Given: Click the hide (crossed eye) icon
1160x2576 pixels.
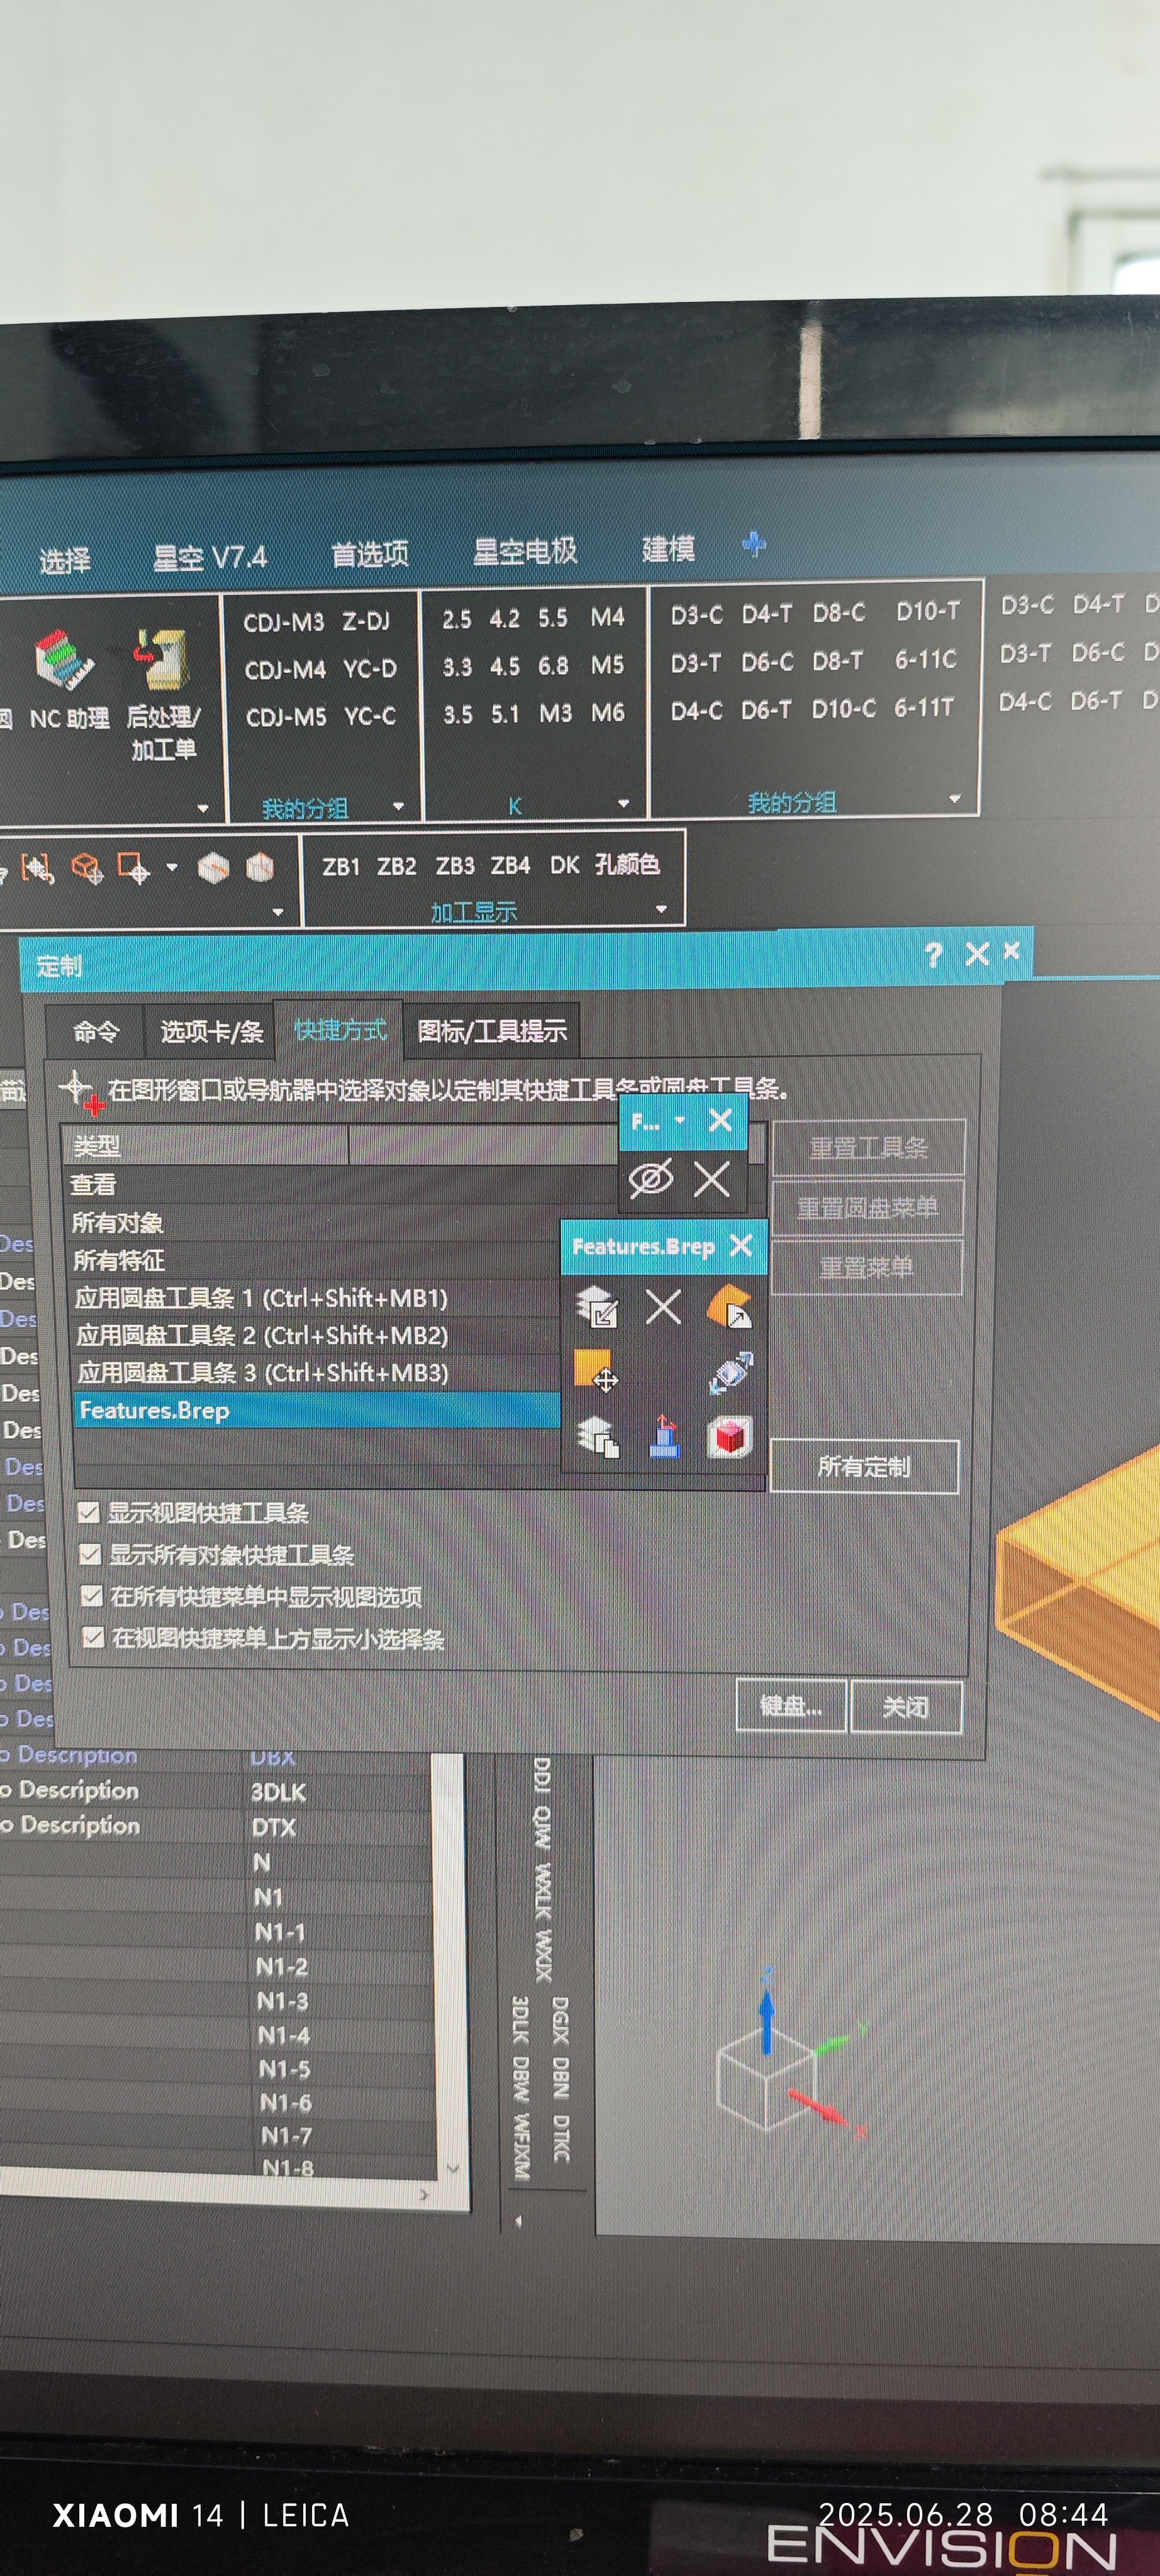Looking at the screenshot, I should click(x=651, y=1179).
